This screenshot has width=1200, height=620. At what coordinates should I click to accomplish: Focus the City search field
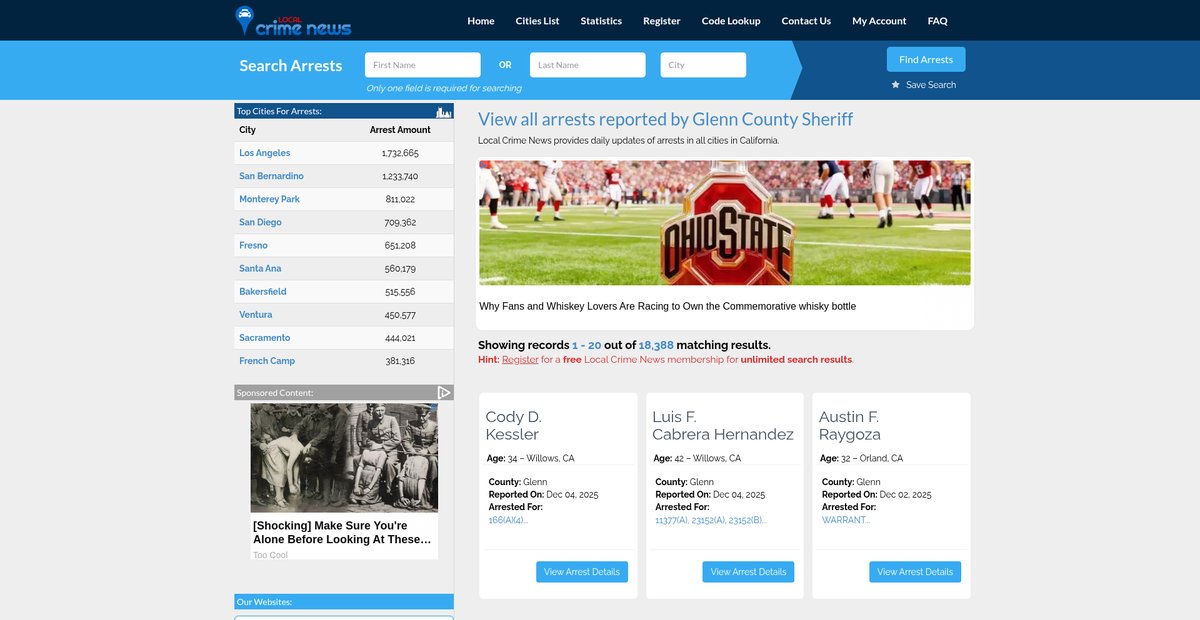tap(703, 65)
